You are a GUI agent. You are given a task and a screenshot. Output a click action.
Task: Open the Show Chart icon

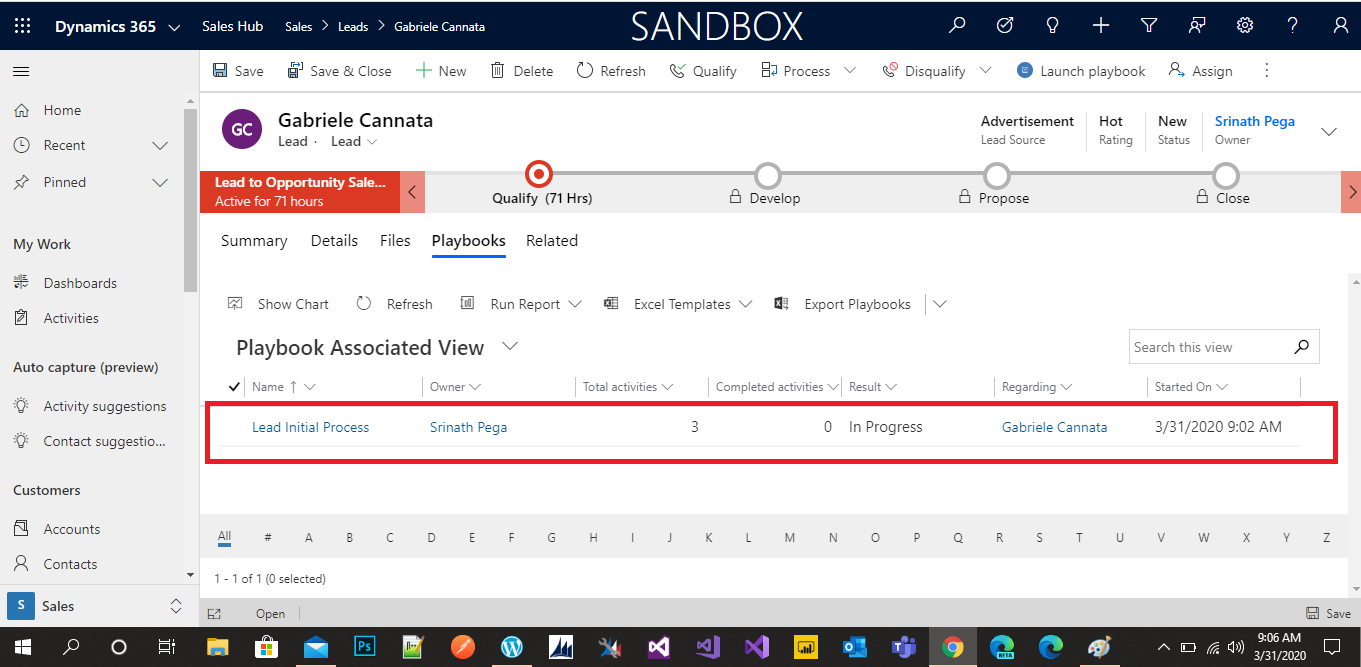coord(236,303)
